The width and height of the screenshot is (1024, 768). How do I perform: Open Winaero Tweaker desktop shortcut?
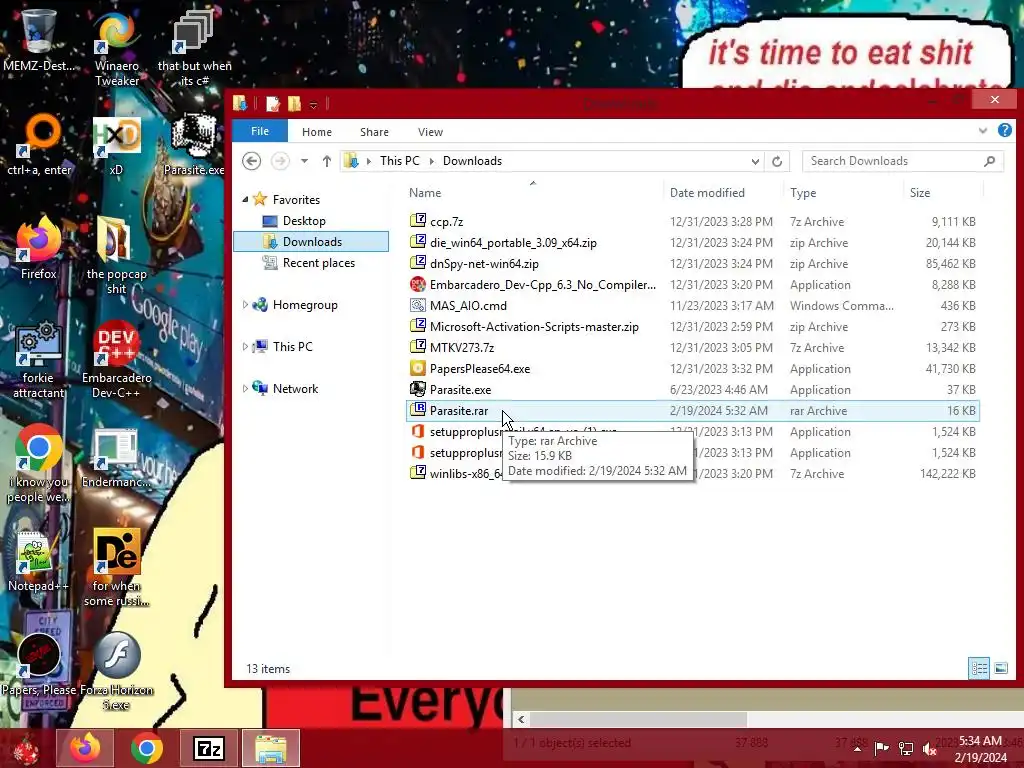pos(116,47)
